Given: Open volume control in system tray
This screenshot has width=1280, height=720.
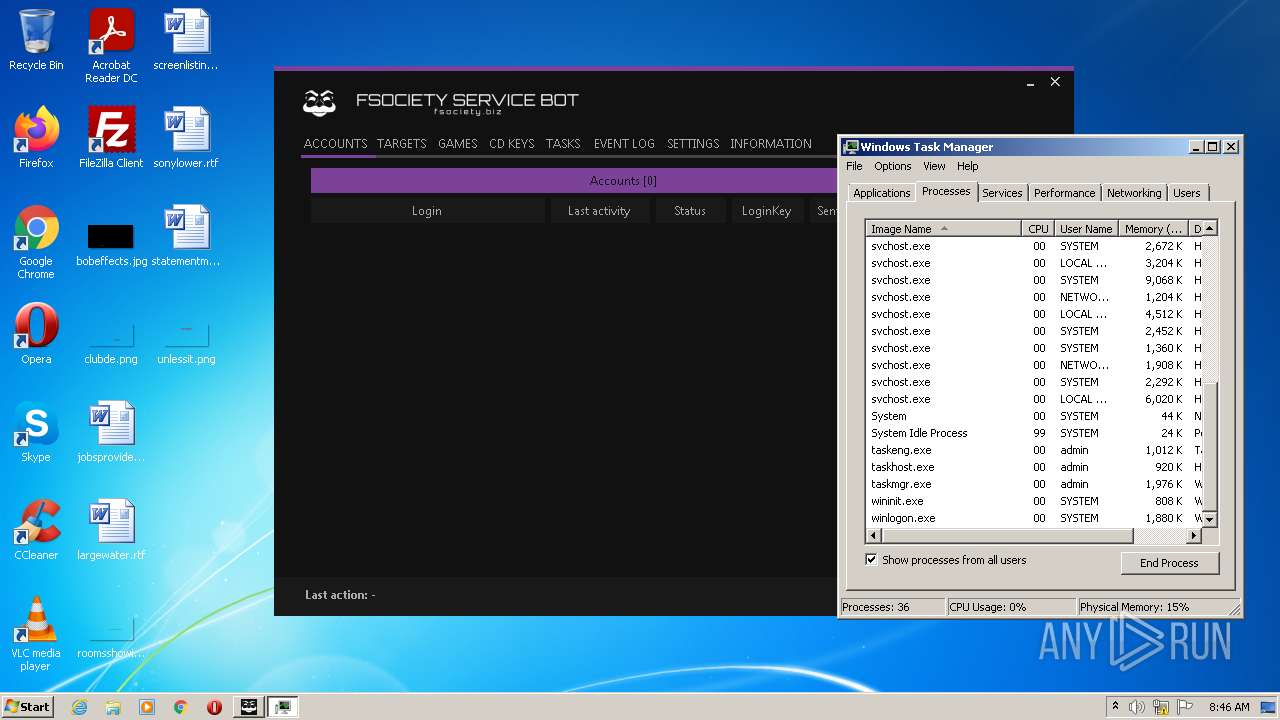Looking at the screenshot, I should tap(1137, 707).
